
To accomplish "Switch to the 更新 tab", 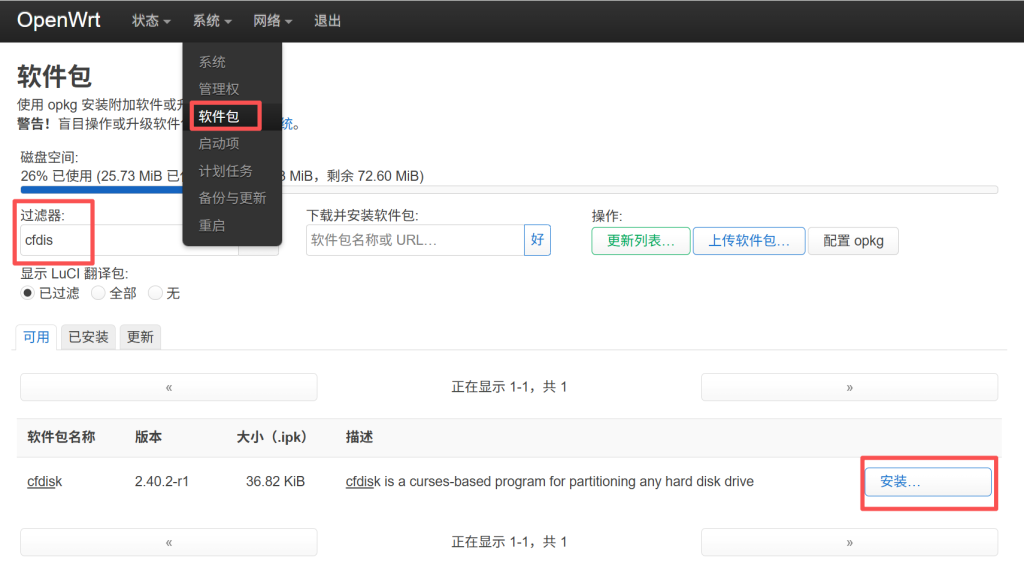I will [x=140, y=337].
